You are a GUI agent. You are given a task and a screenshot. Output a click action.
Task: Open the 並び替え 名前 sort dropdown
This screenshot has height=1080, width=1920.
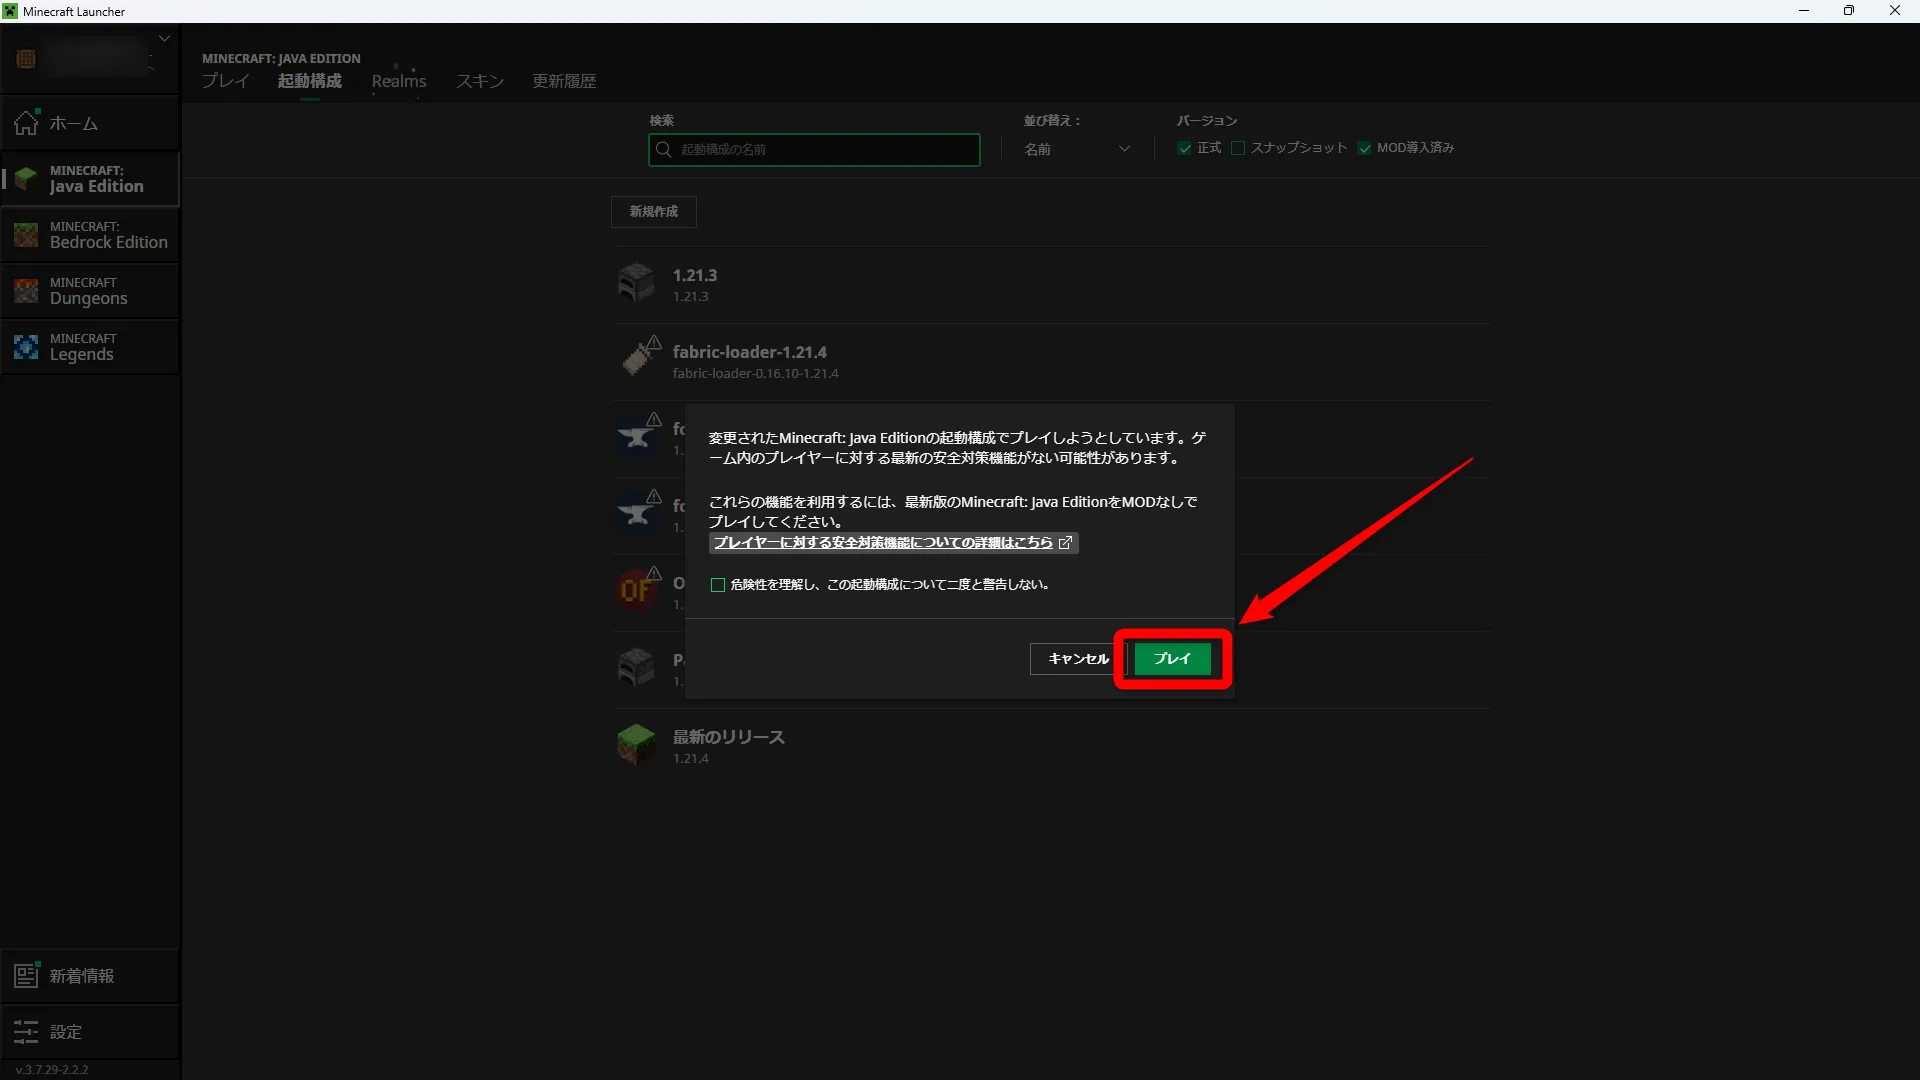1077,149
